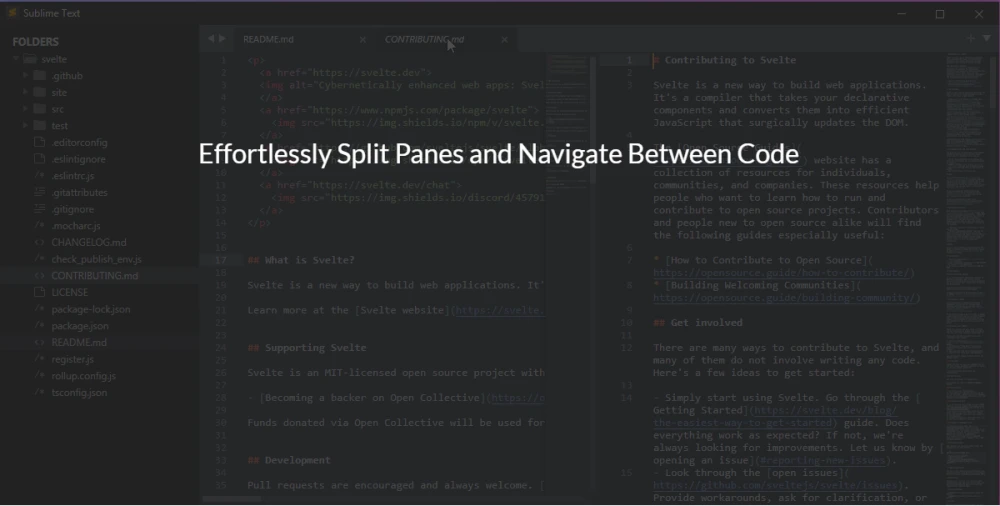Open register.js from the sidebar

(72, 359)
